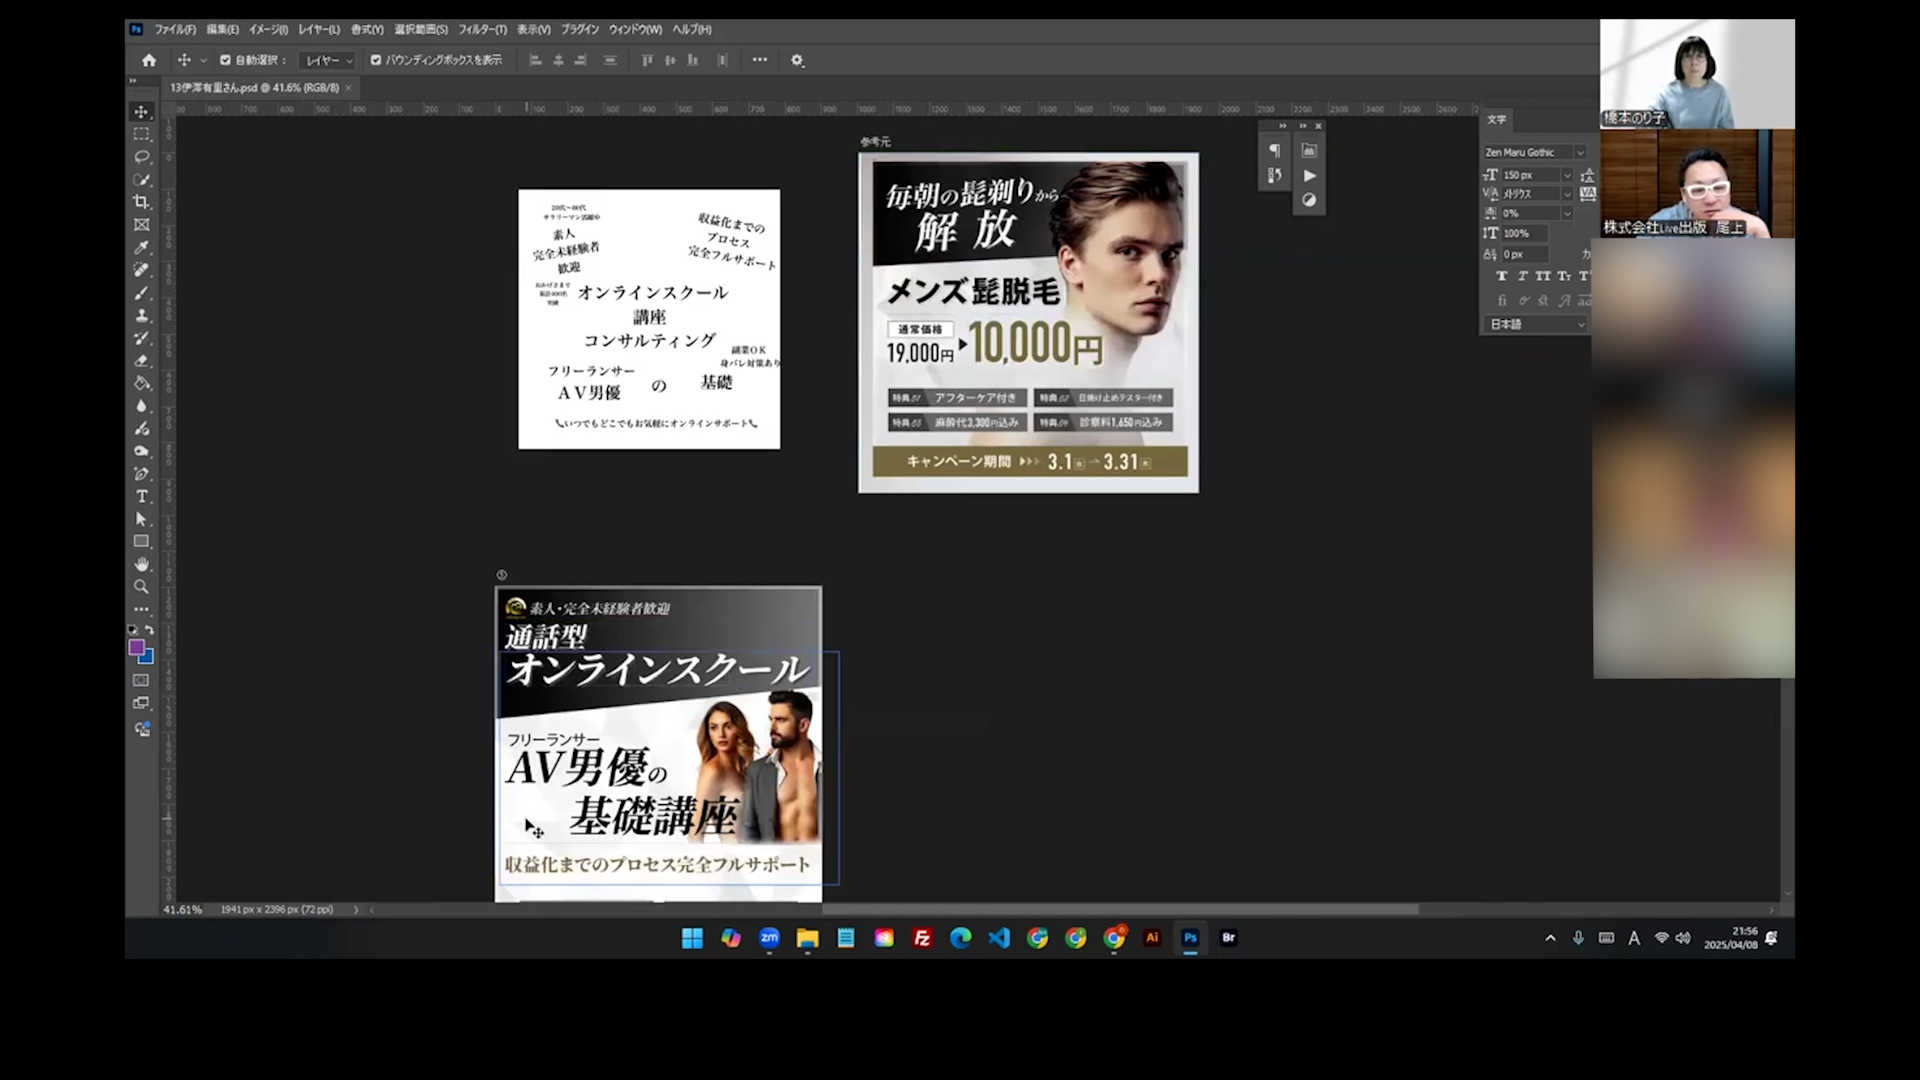Select the Crop tool

(141, 202)
